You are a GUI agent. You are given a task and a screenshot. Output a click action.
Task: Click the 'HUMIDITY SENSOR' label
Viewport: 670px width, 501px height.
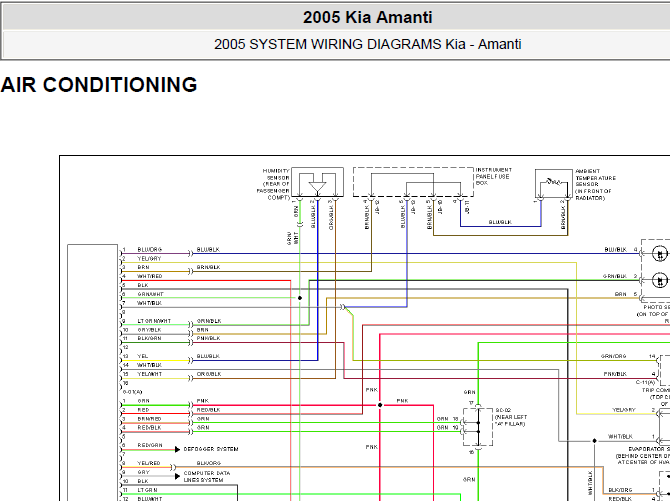[x=273, y=184]
